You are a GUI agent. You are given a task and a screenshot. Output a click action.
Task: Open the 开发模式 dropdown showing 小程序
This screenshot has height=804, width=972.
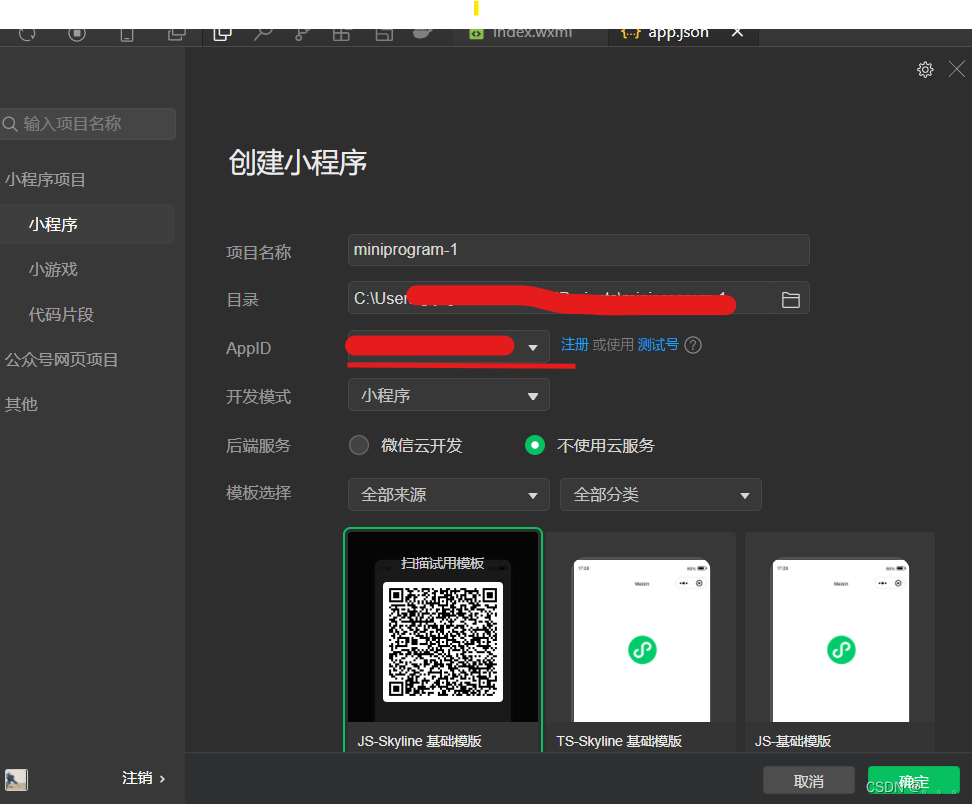click(x=449, y=395)
